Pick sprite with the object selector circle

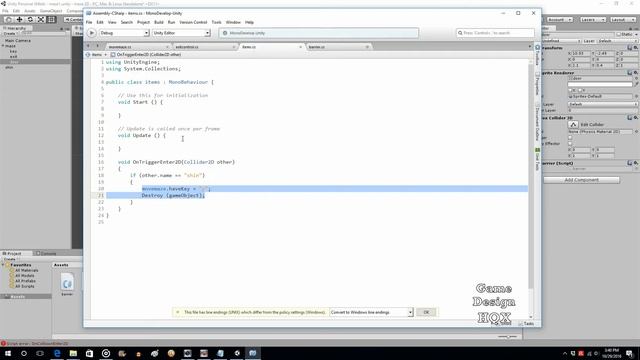pos(636,78)
